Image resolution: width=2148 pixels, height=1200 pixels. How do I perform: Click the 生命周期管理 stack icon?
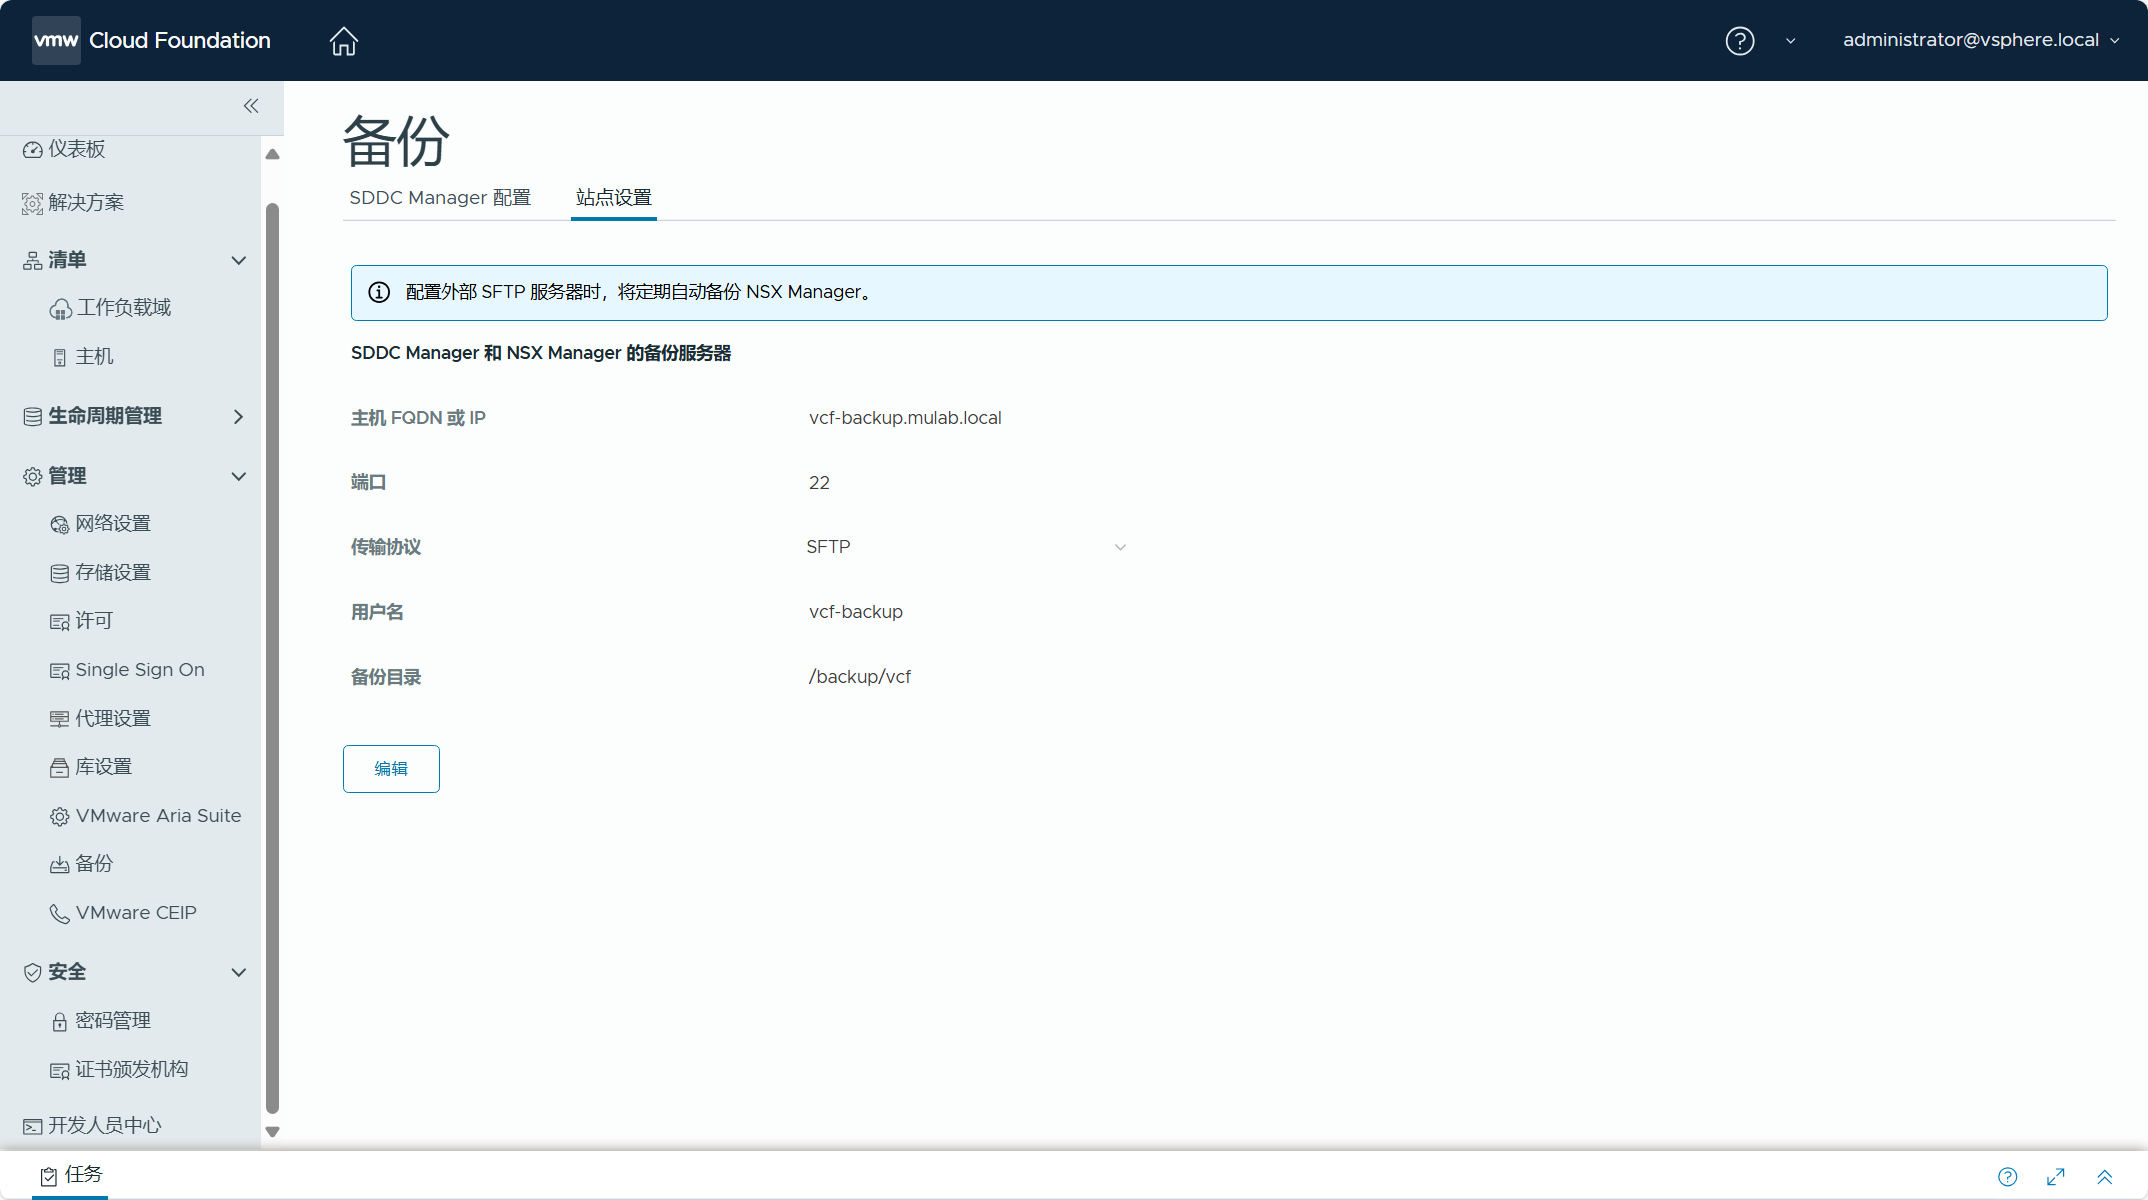(x=33, y=417)
